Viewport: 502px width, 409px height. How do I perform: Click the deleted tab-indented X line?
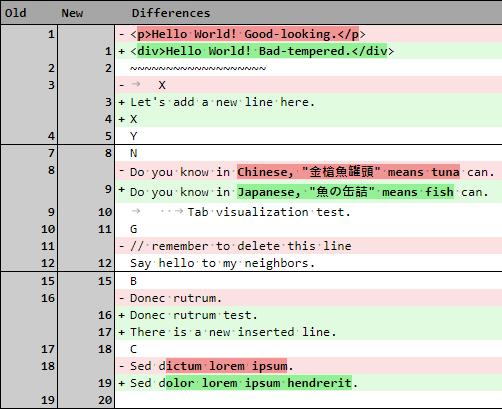(x=309, y=85)
